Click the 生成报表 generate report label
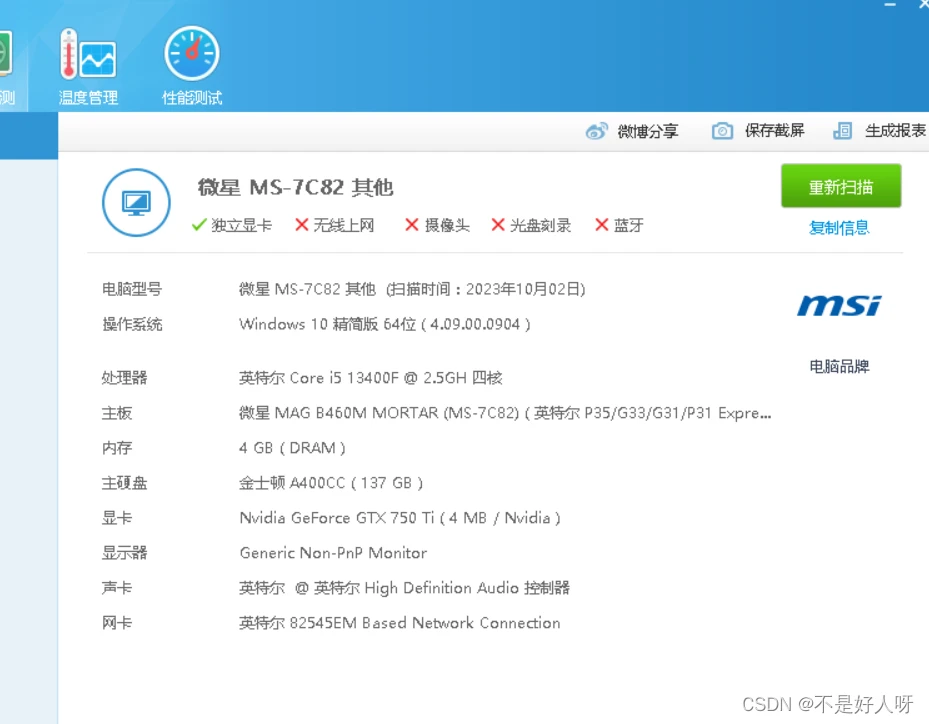The image size is (929, 724). 895,130
